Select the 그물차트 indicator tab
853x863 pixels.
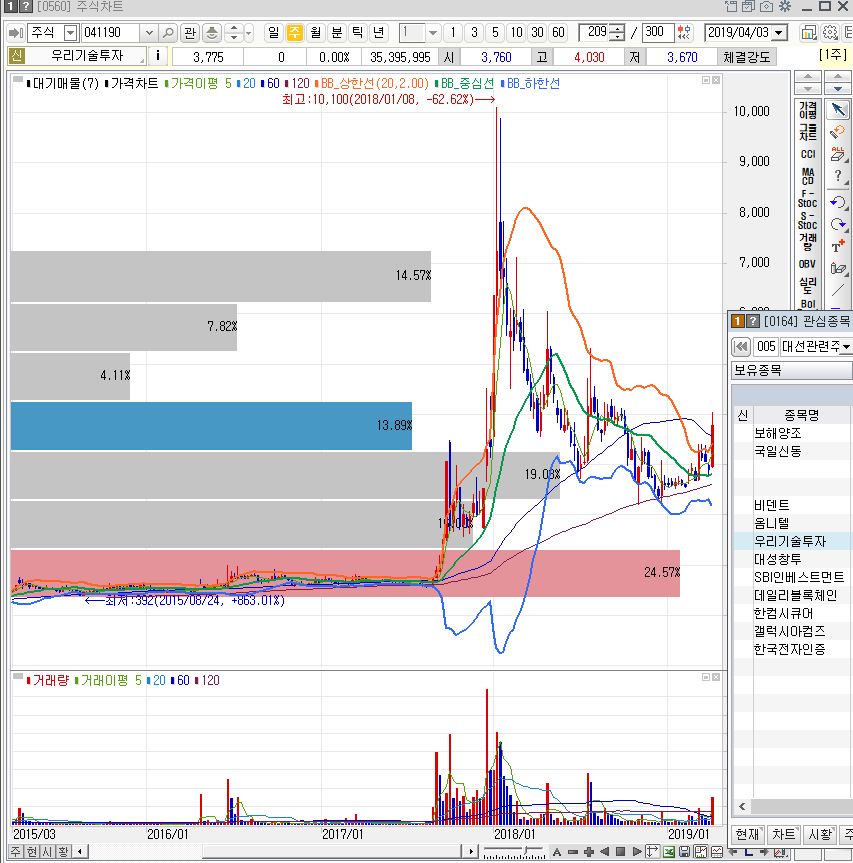808,132
